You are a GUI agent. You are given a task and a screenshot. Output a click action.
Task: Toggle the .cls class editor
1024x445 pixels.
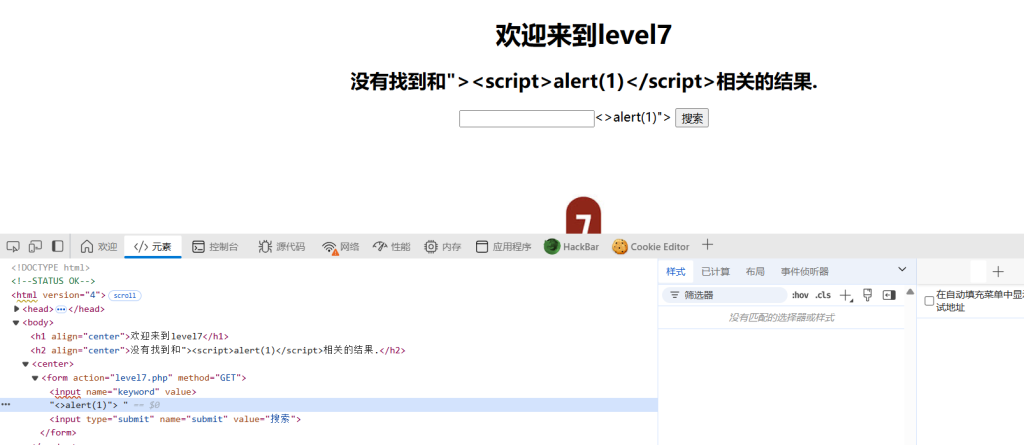[823, 295]
